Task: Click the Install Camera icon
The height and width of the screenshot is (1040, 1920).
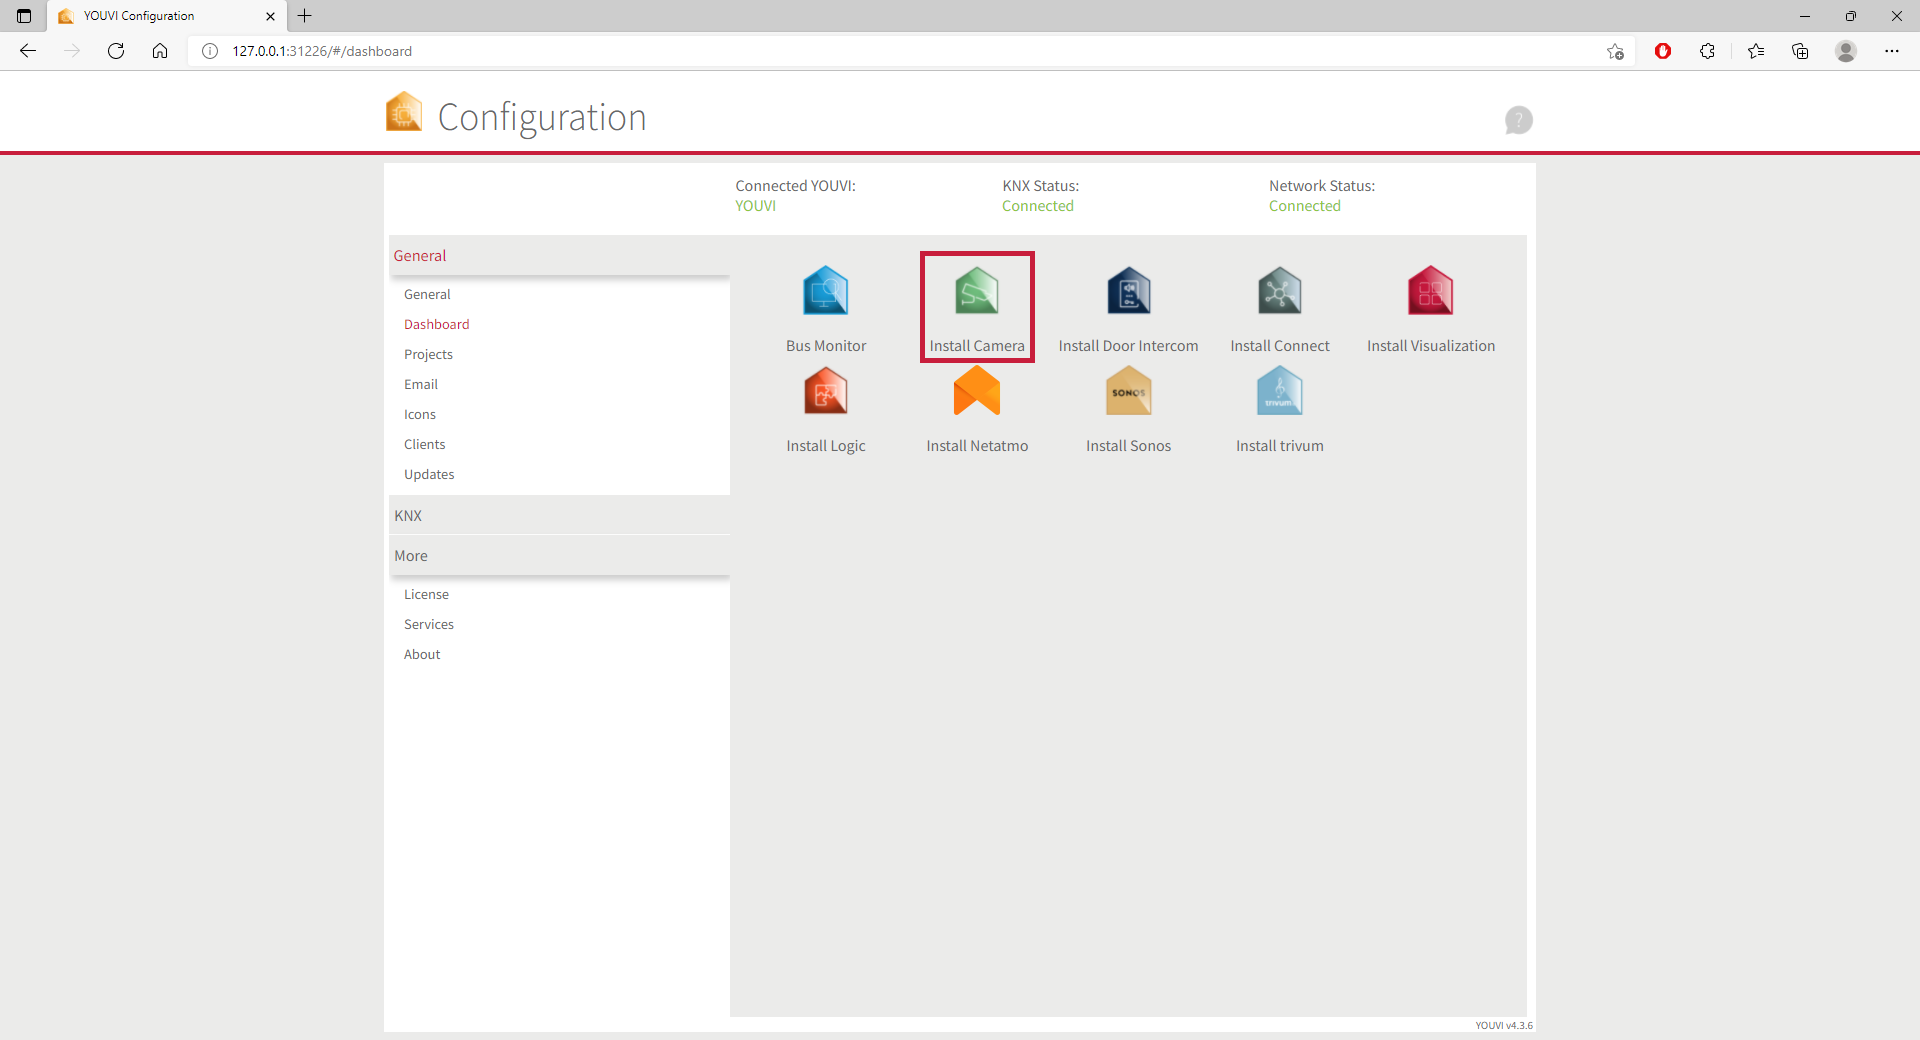Action: tap(976, 292)
